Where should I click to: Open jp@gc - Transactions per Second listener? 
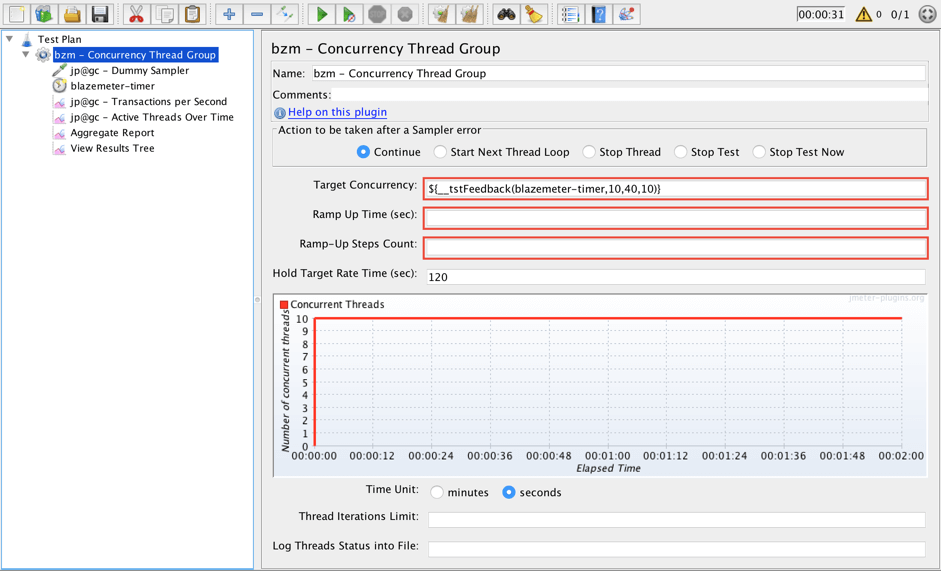click(x=148, y=101)
